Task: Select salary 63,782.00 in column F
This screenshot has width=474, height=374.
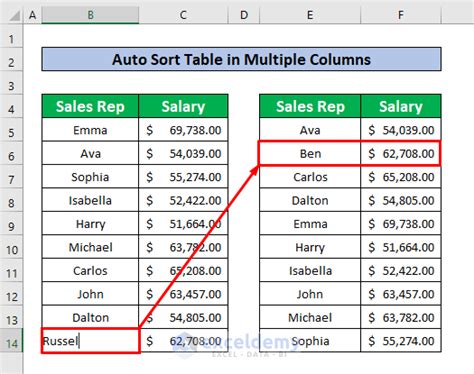Action: click(x=401, y=317)
